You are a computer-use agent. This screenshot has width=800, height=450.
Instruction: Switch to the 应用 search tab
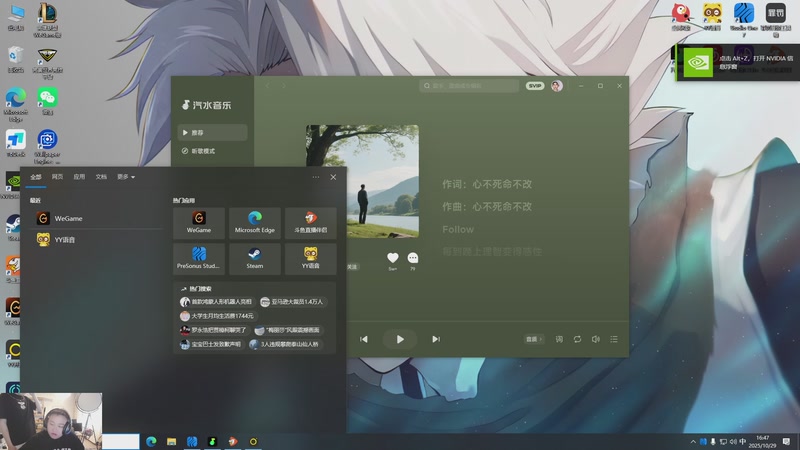pos(79,177)
